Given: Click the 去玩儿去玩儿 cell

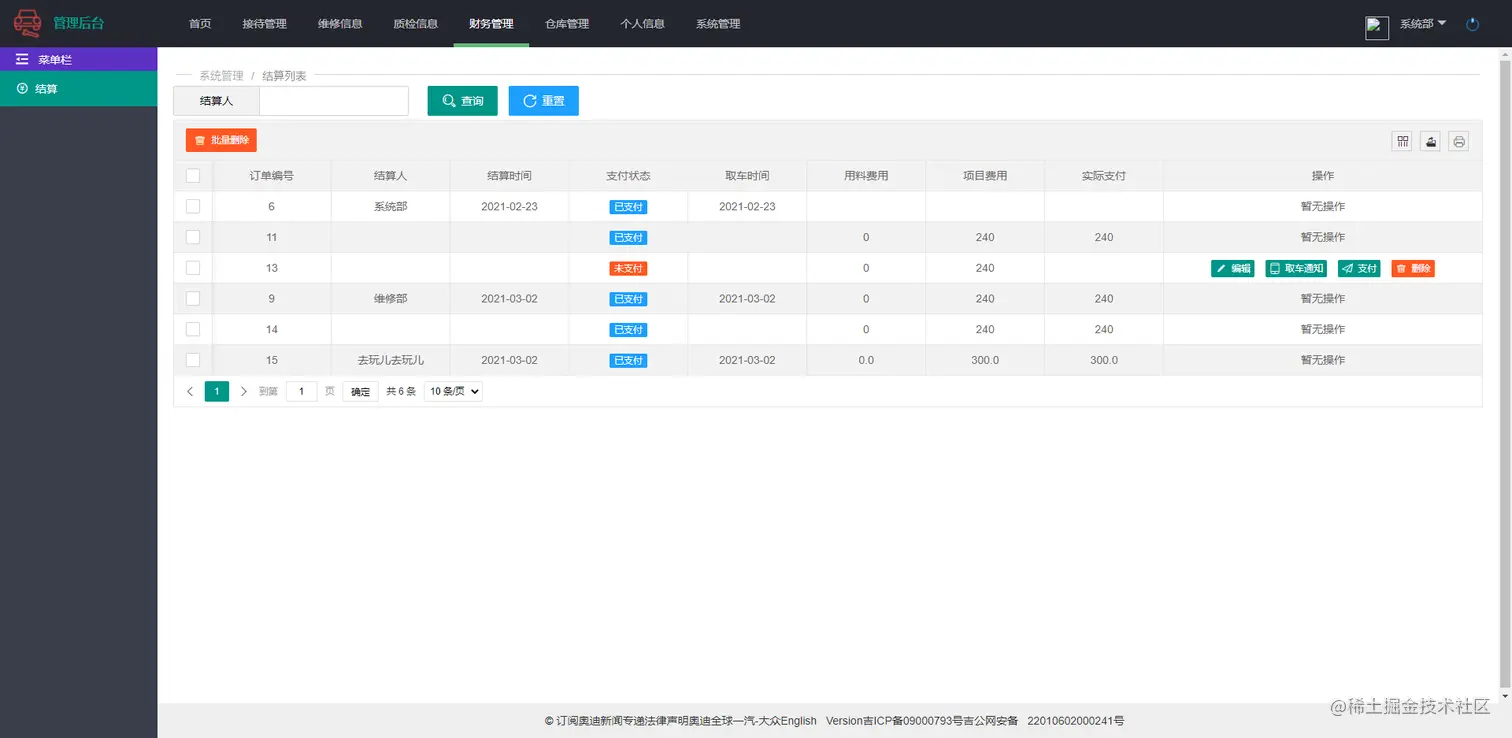Looking at the screenshot, I should pyautogui.click(x=390, y=360).
